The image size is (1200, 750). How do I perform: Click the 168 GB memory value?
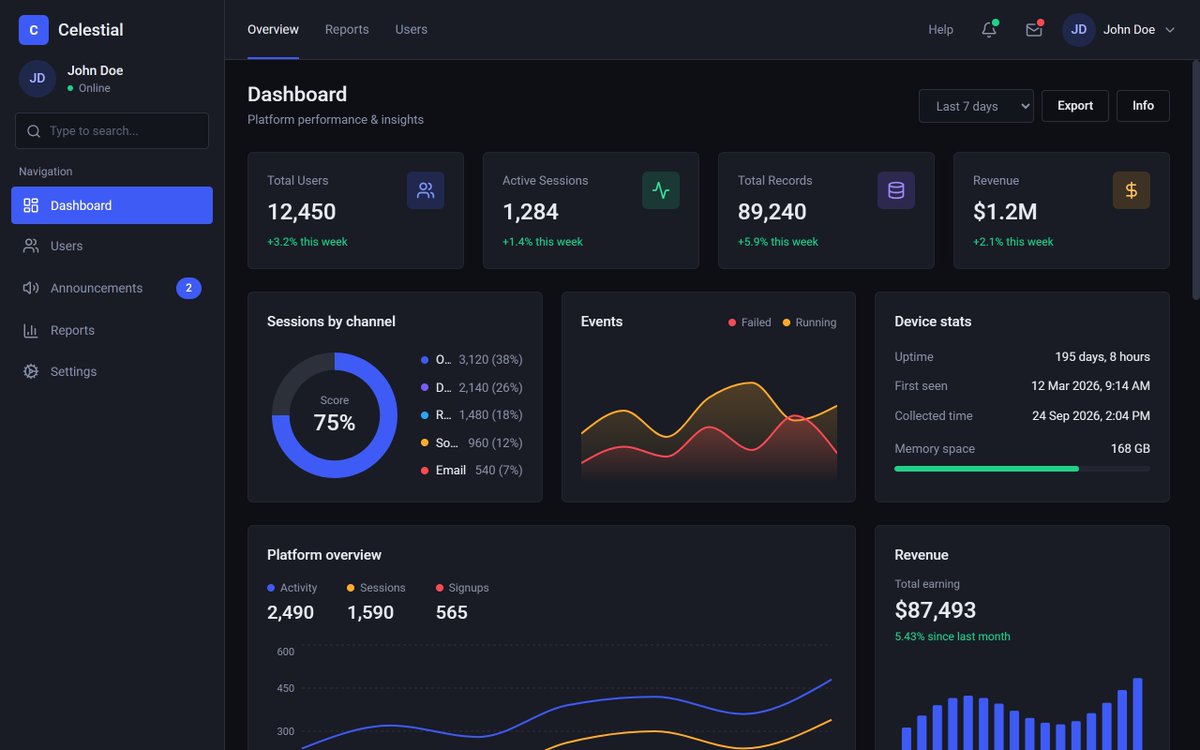pos(1130,449)
